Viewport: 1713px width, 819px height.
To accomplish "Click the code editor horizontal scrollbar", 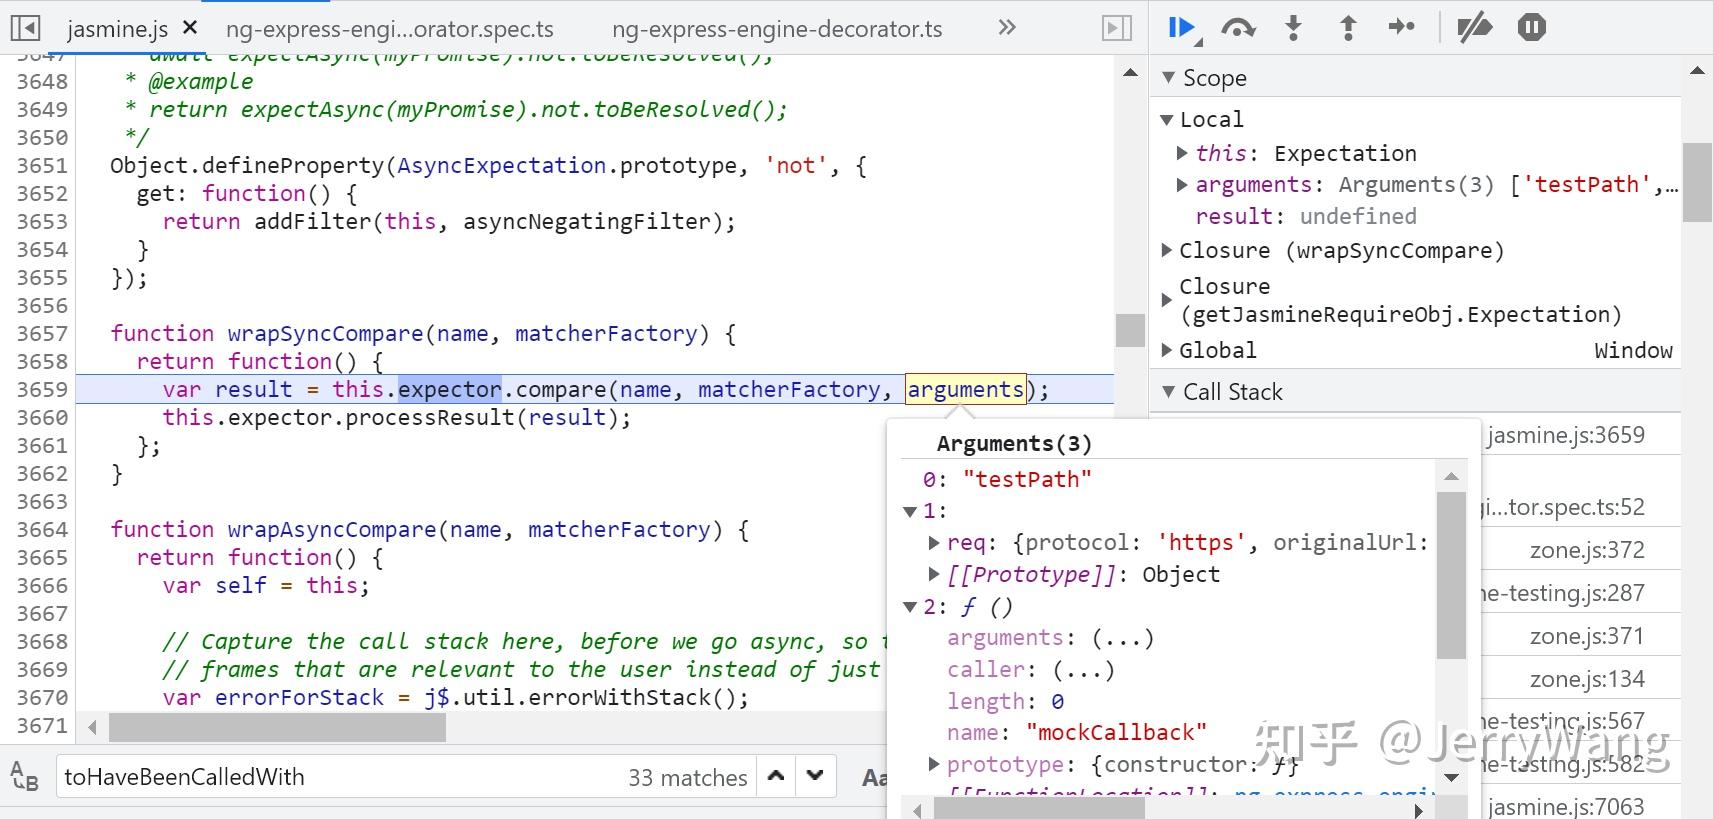I will [277, 728].
